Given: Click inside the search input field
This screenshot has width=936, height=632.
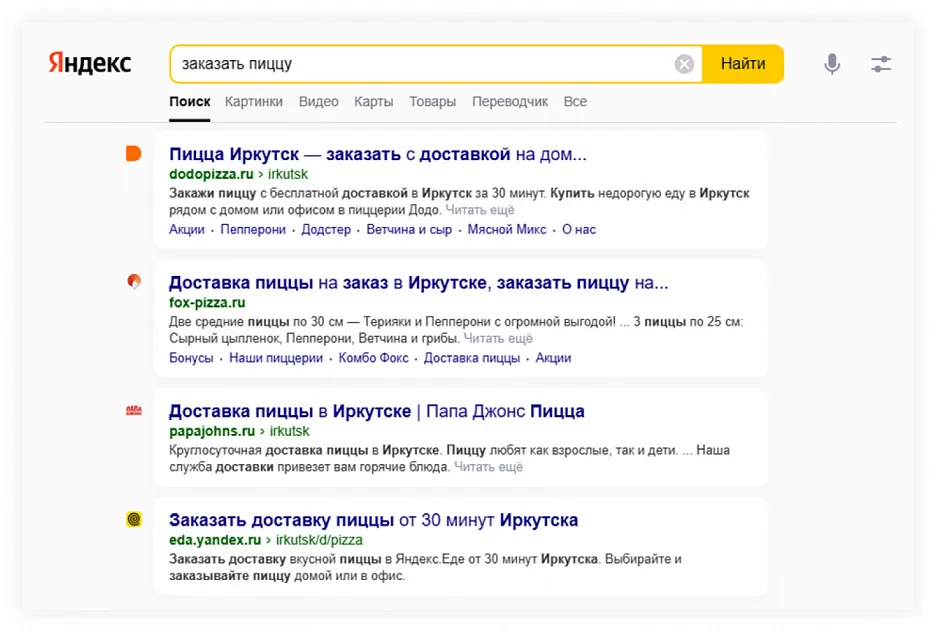Looking at the screenshot, I should click(420, 64).
